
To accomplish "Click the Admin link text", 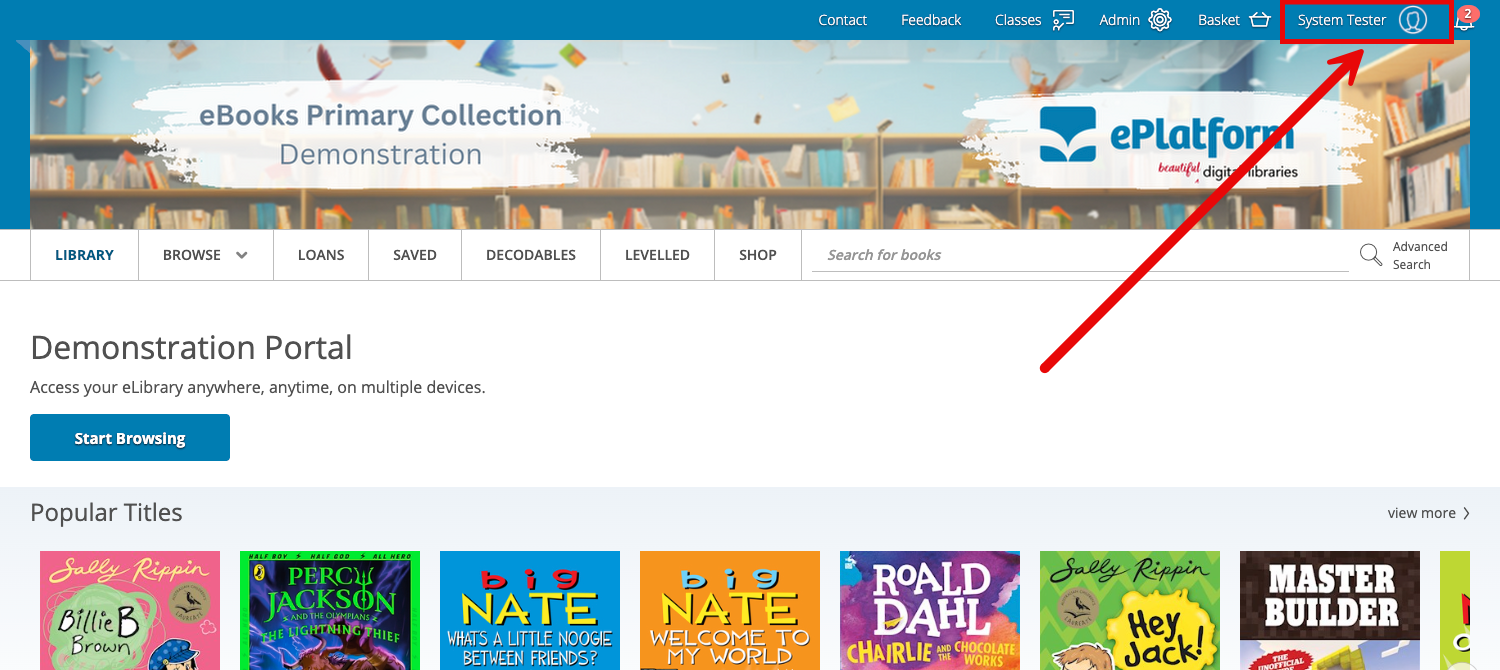I will (1119, 20).
